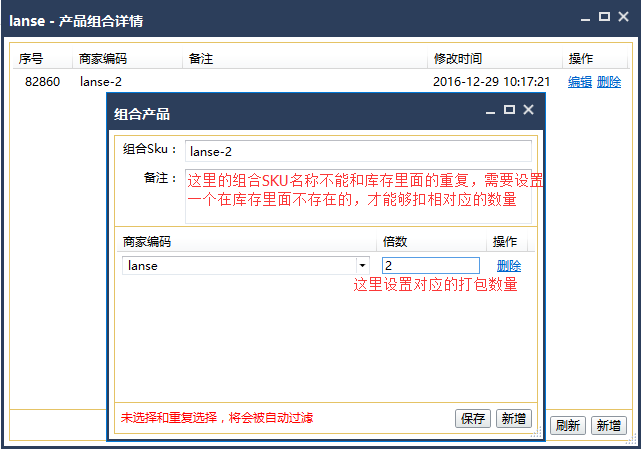
Task: Click 商家编码 header in 组合产品 dialog
Action: tap(247, 242)
